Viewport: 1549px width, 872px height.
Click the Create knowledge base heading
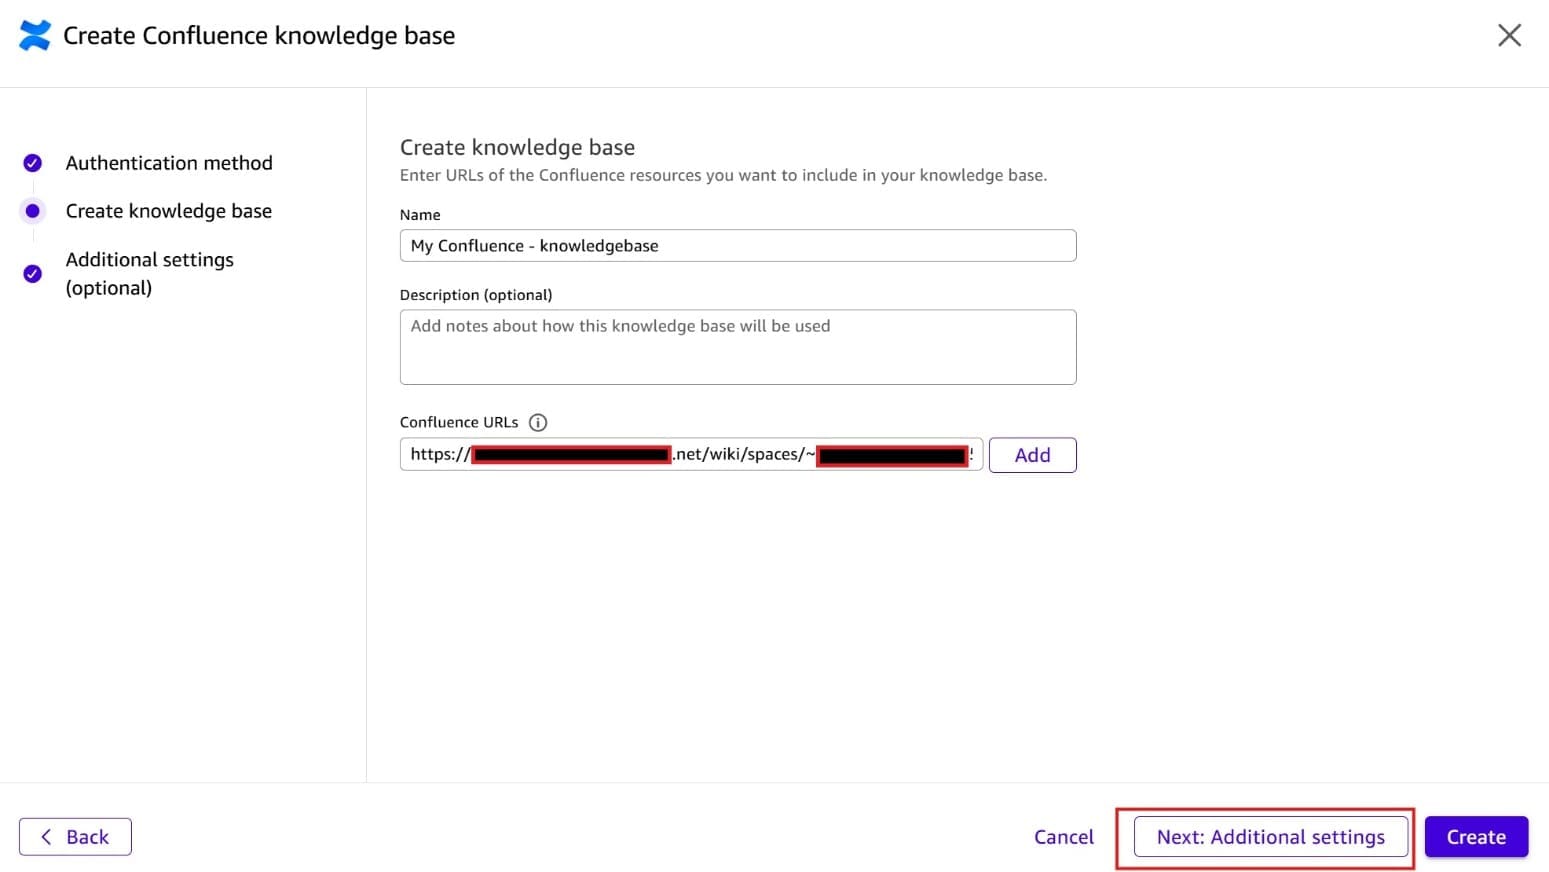coord(517,147)
